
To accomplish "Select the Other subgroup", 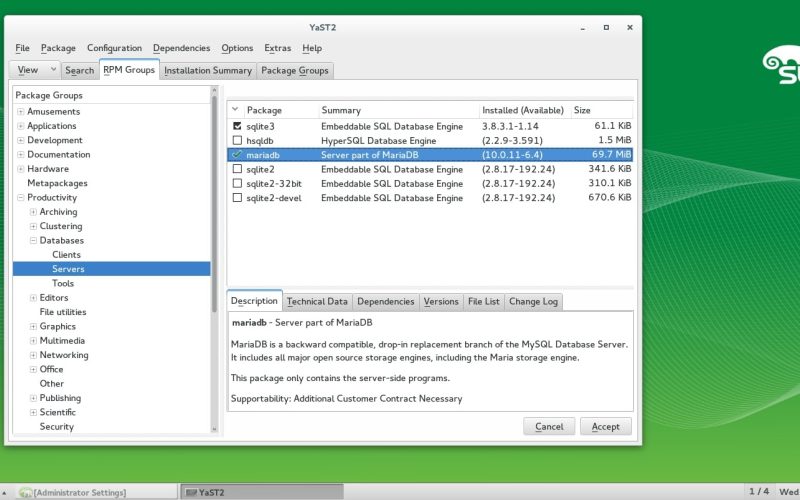I will point(52,383).
